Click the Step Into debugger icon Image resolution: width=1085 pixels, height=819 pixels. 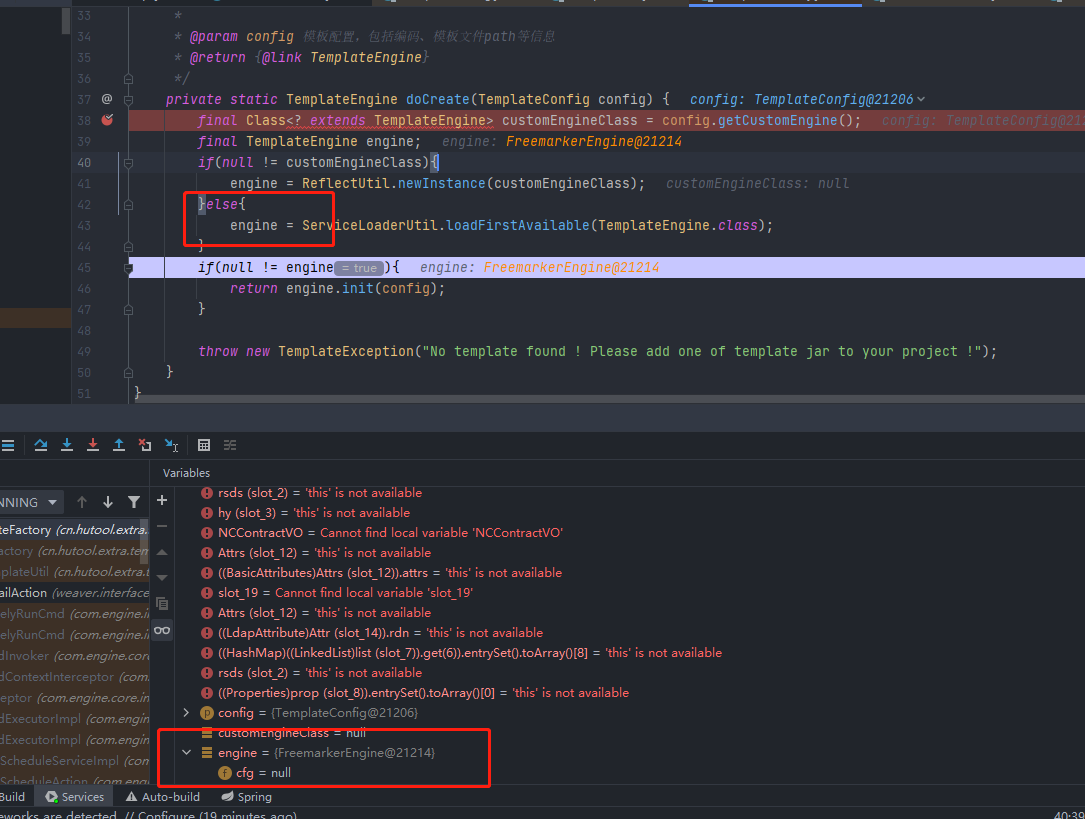coord(66,445)
